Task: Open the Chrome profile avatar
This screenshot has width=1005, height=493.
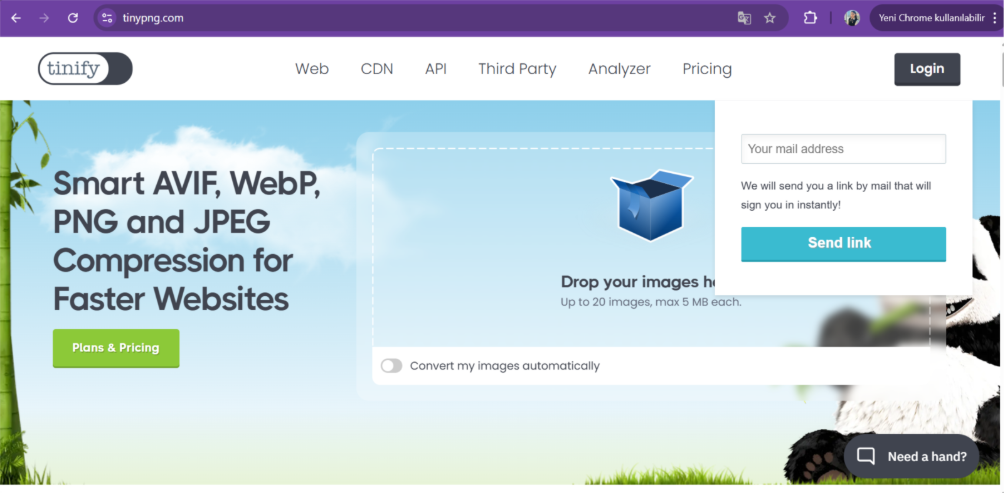Action: (852, 18)
